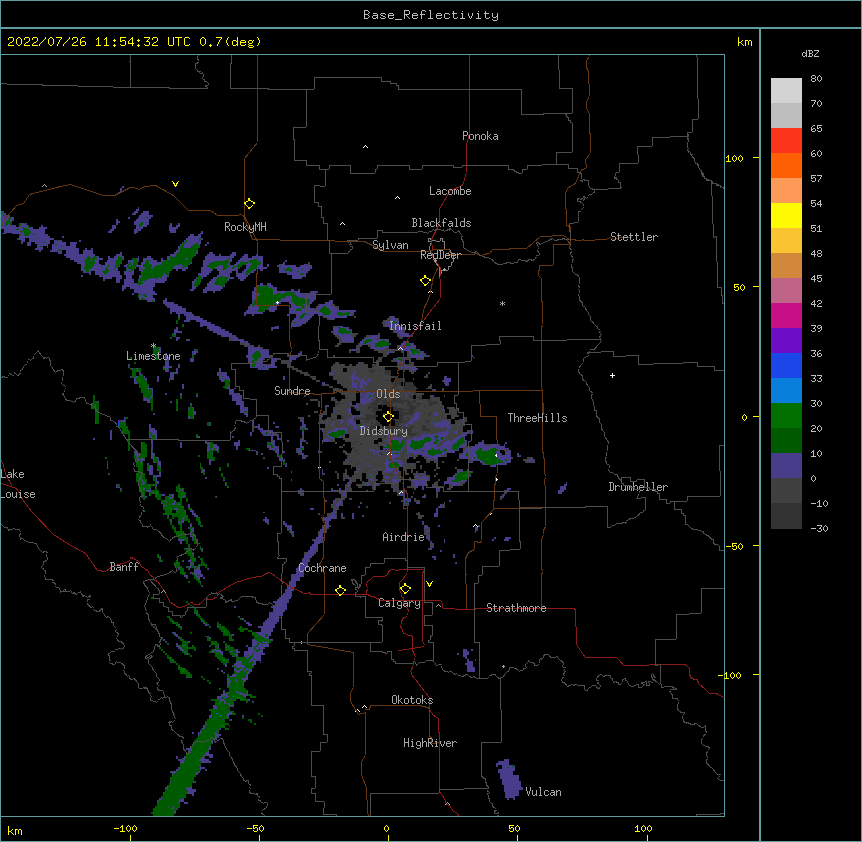Click the -100 tick on bottom axis
The height and width of the screenshot is (842, 862).
125,829
